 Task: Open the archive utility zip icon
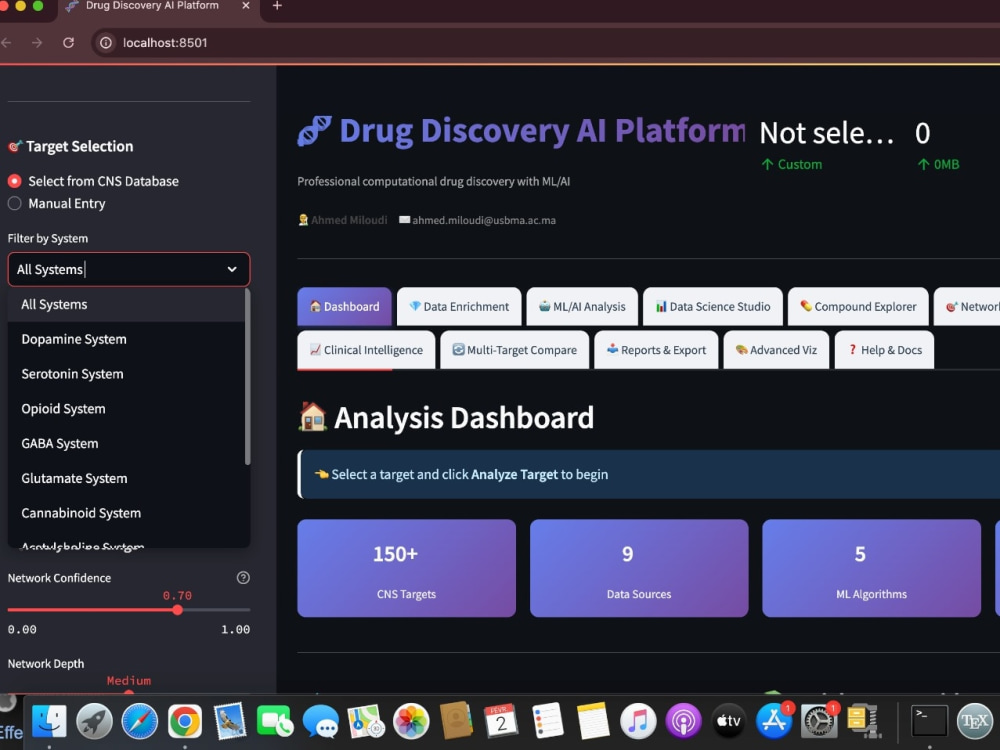(x=863, y=721)
